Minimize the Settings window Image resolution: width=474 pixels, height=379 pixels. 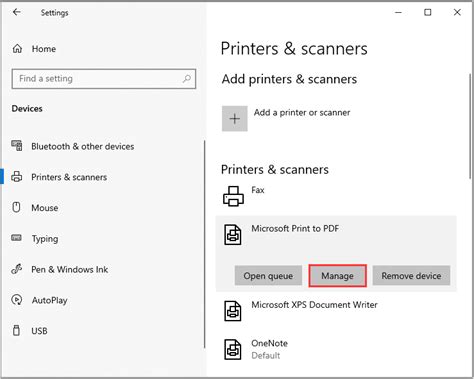click(x=398, y=13)
